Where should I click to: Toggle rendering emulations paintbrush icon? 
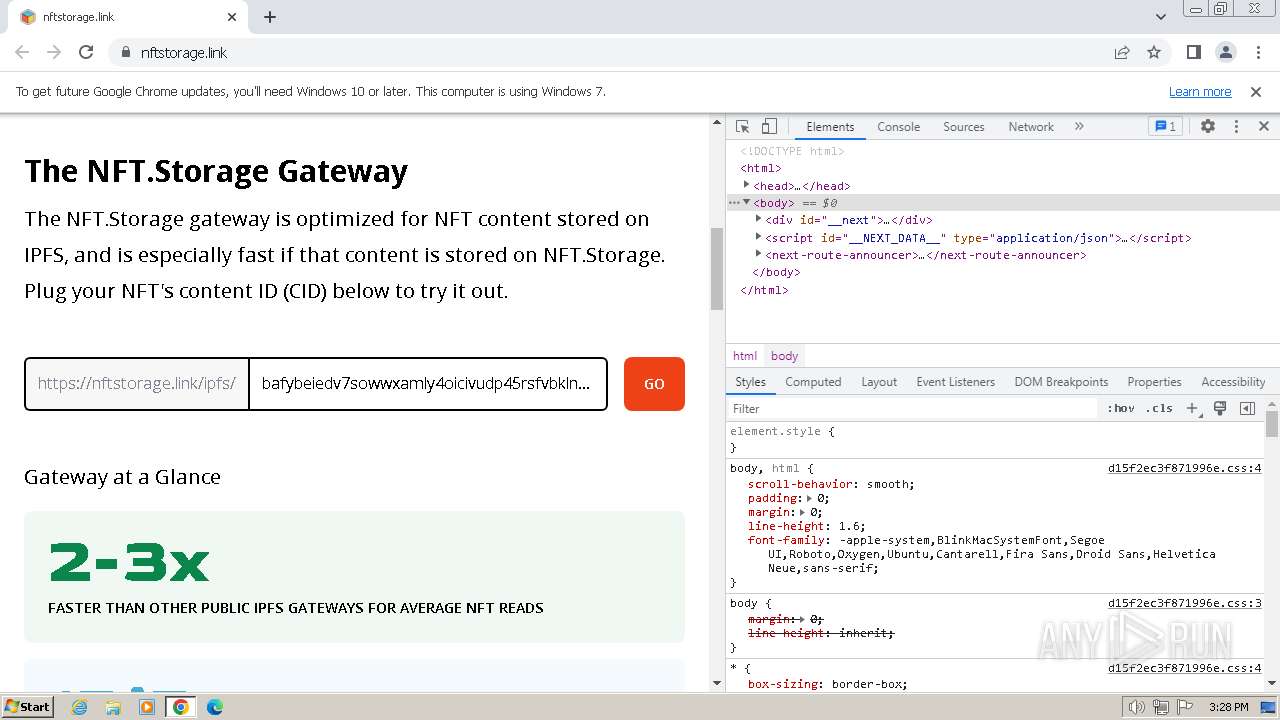[x=1220, y=408]
